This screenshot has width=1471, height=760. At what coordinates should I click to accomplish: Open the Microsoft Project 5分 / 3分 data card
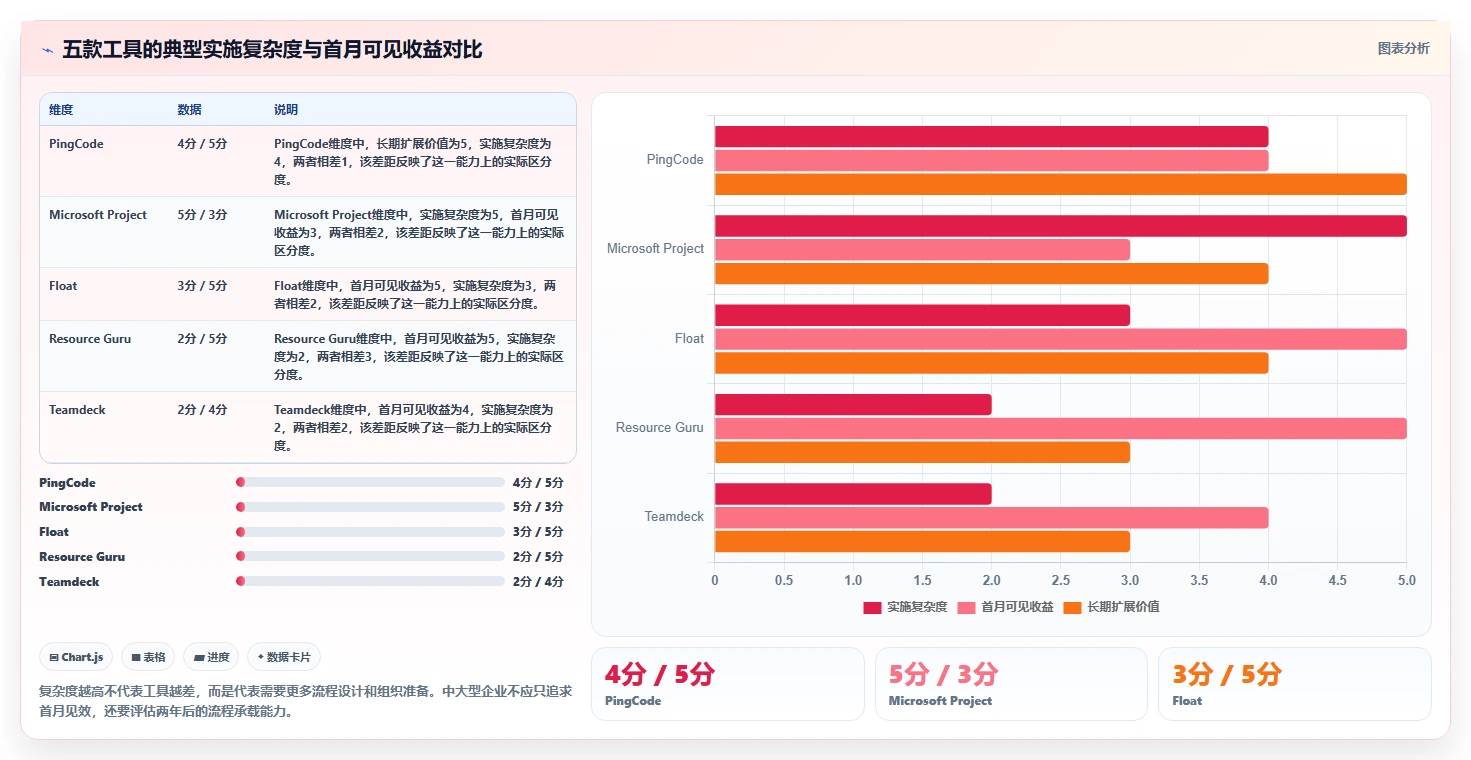click(1011, 684)
